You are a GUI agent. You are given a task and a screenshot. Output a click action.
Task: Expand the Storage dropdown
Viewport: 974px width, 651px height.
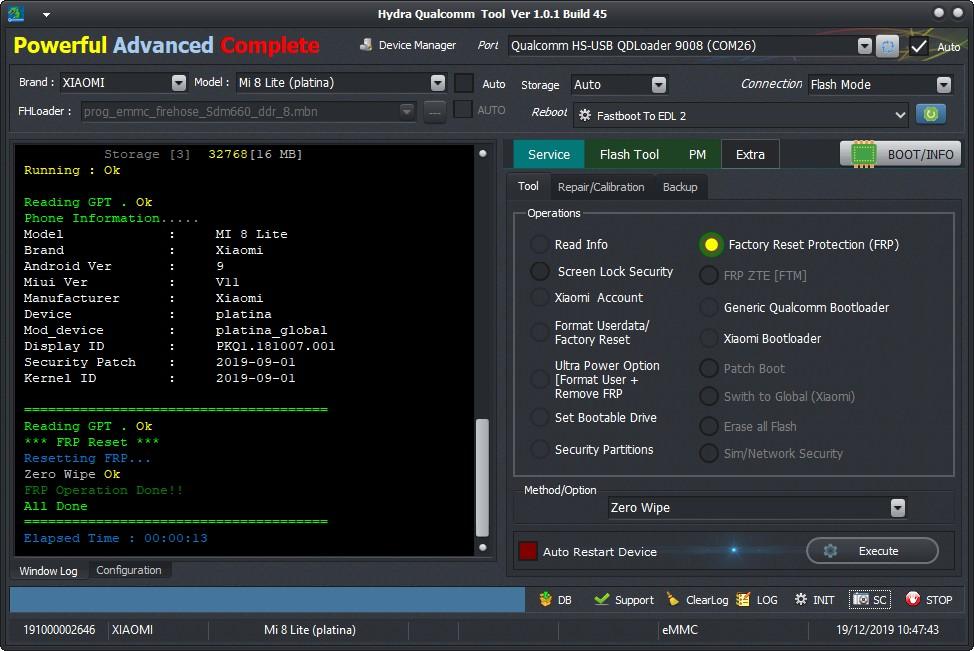click(x=659, y=84)
